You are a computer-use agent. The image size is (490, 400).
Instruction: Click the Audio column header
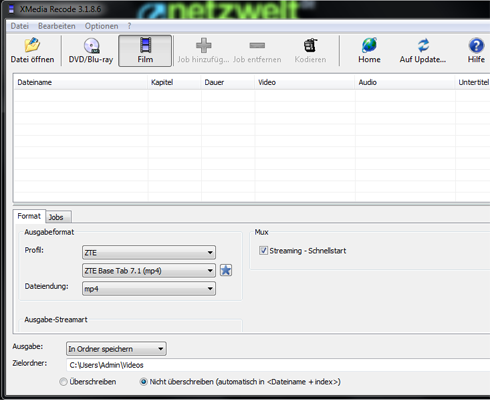pyautogui.click(x=405, y=82)
